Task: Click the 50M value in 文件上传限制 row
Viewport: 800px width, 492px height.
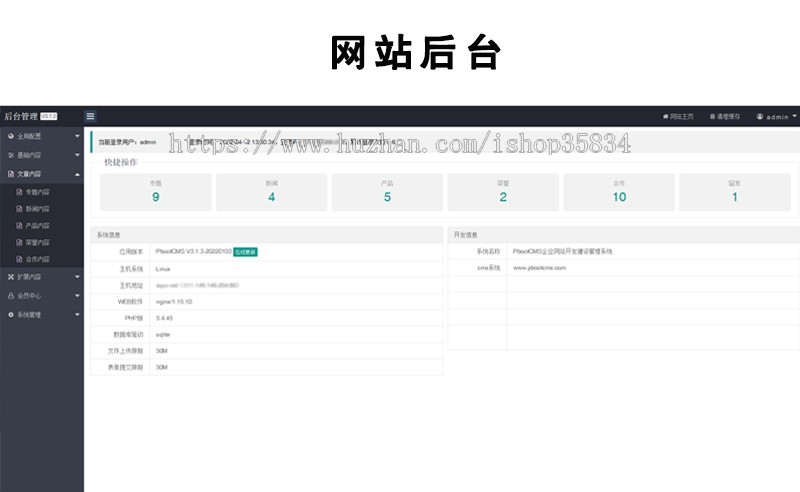Action: coord(162,351)
